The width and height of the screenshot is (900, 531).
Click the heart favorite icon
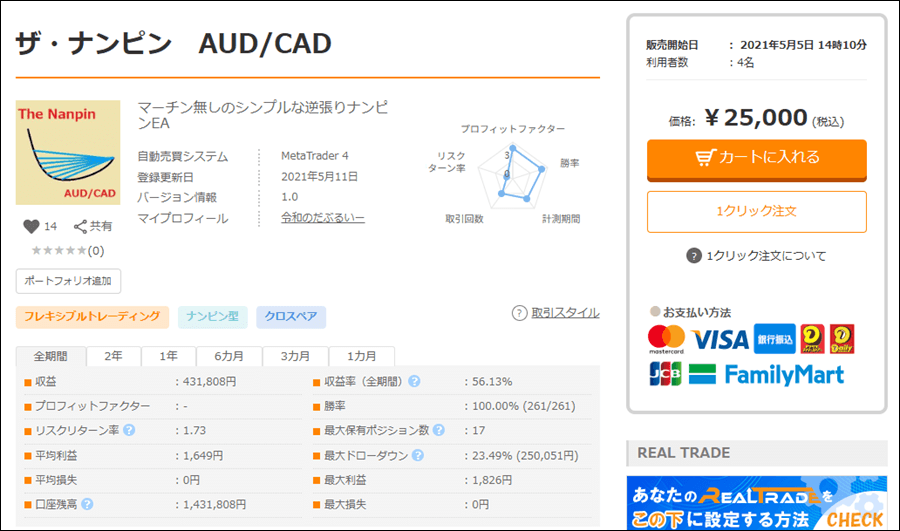click(31, 226)
